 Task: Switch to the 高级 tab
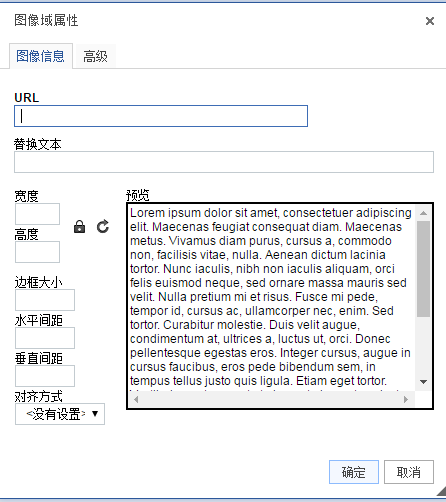coord(95,56)
